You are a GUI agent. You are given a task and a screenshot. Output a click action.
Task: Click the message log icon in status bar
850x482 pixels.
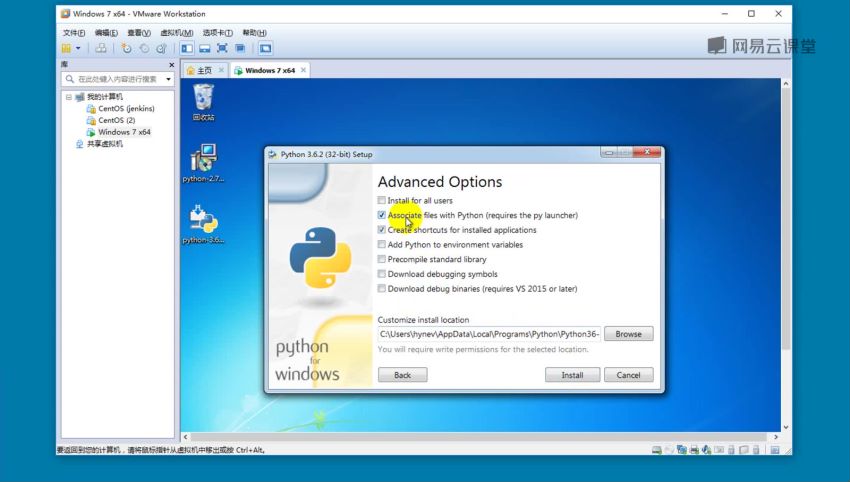tap(775, 450)
